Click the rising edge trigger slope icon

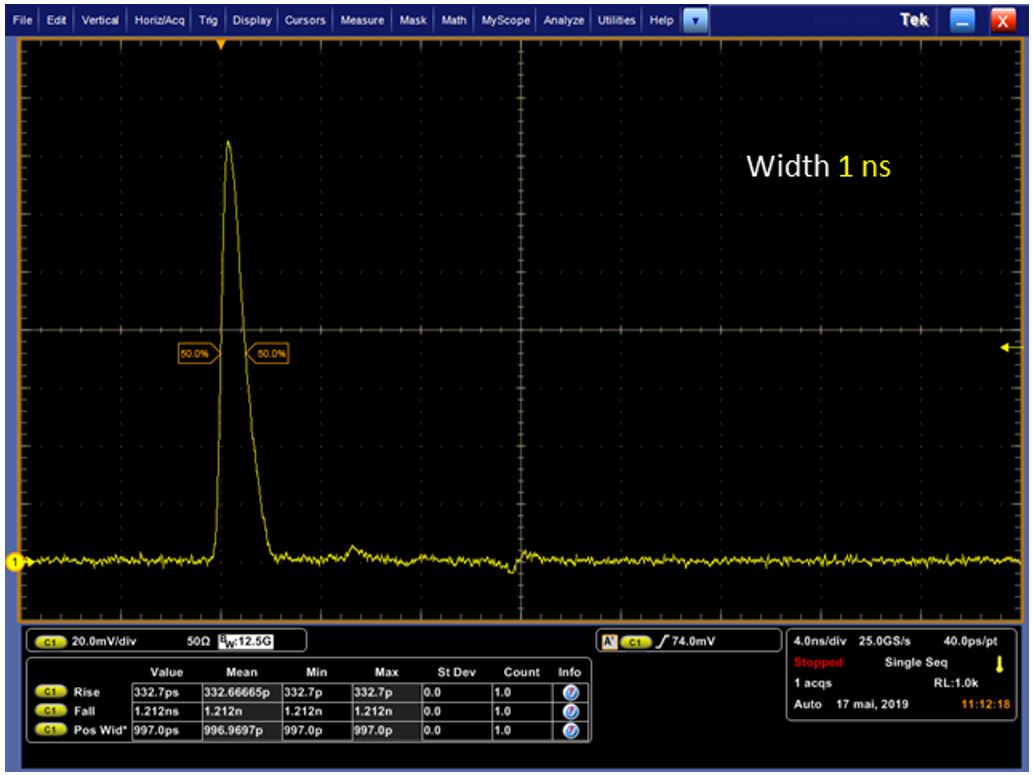tap(662, 641)
